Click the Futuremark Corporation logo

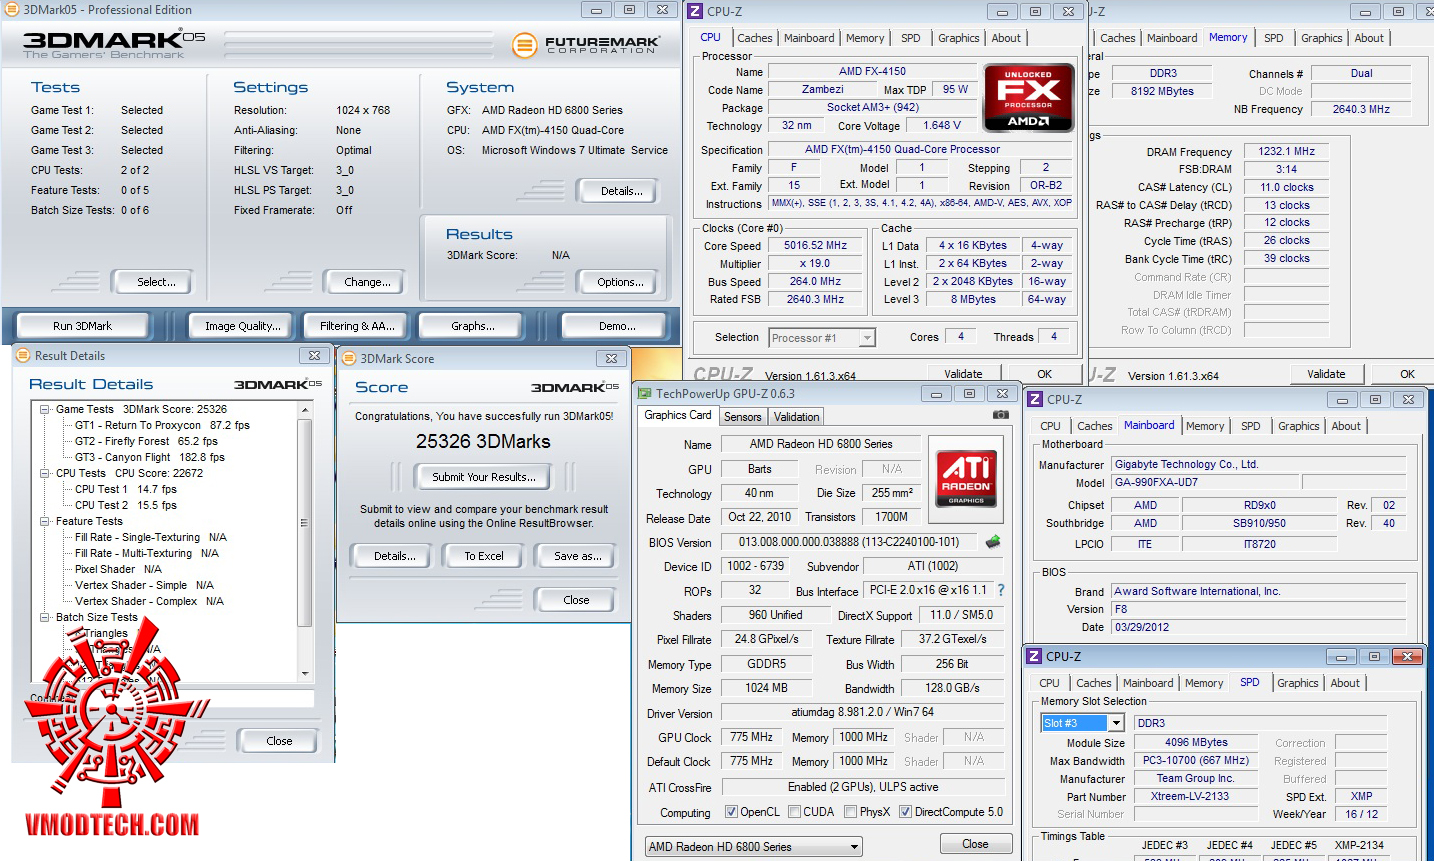pyautogui.click(x=586, y=45)
